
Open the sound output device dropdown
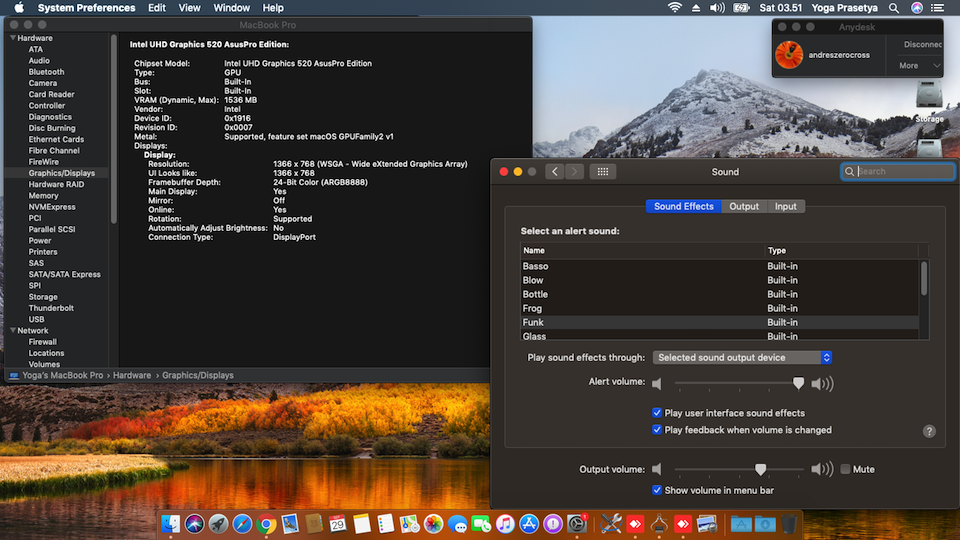click(742, 358)
